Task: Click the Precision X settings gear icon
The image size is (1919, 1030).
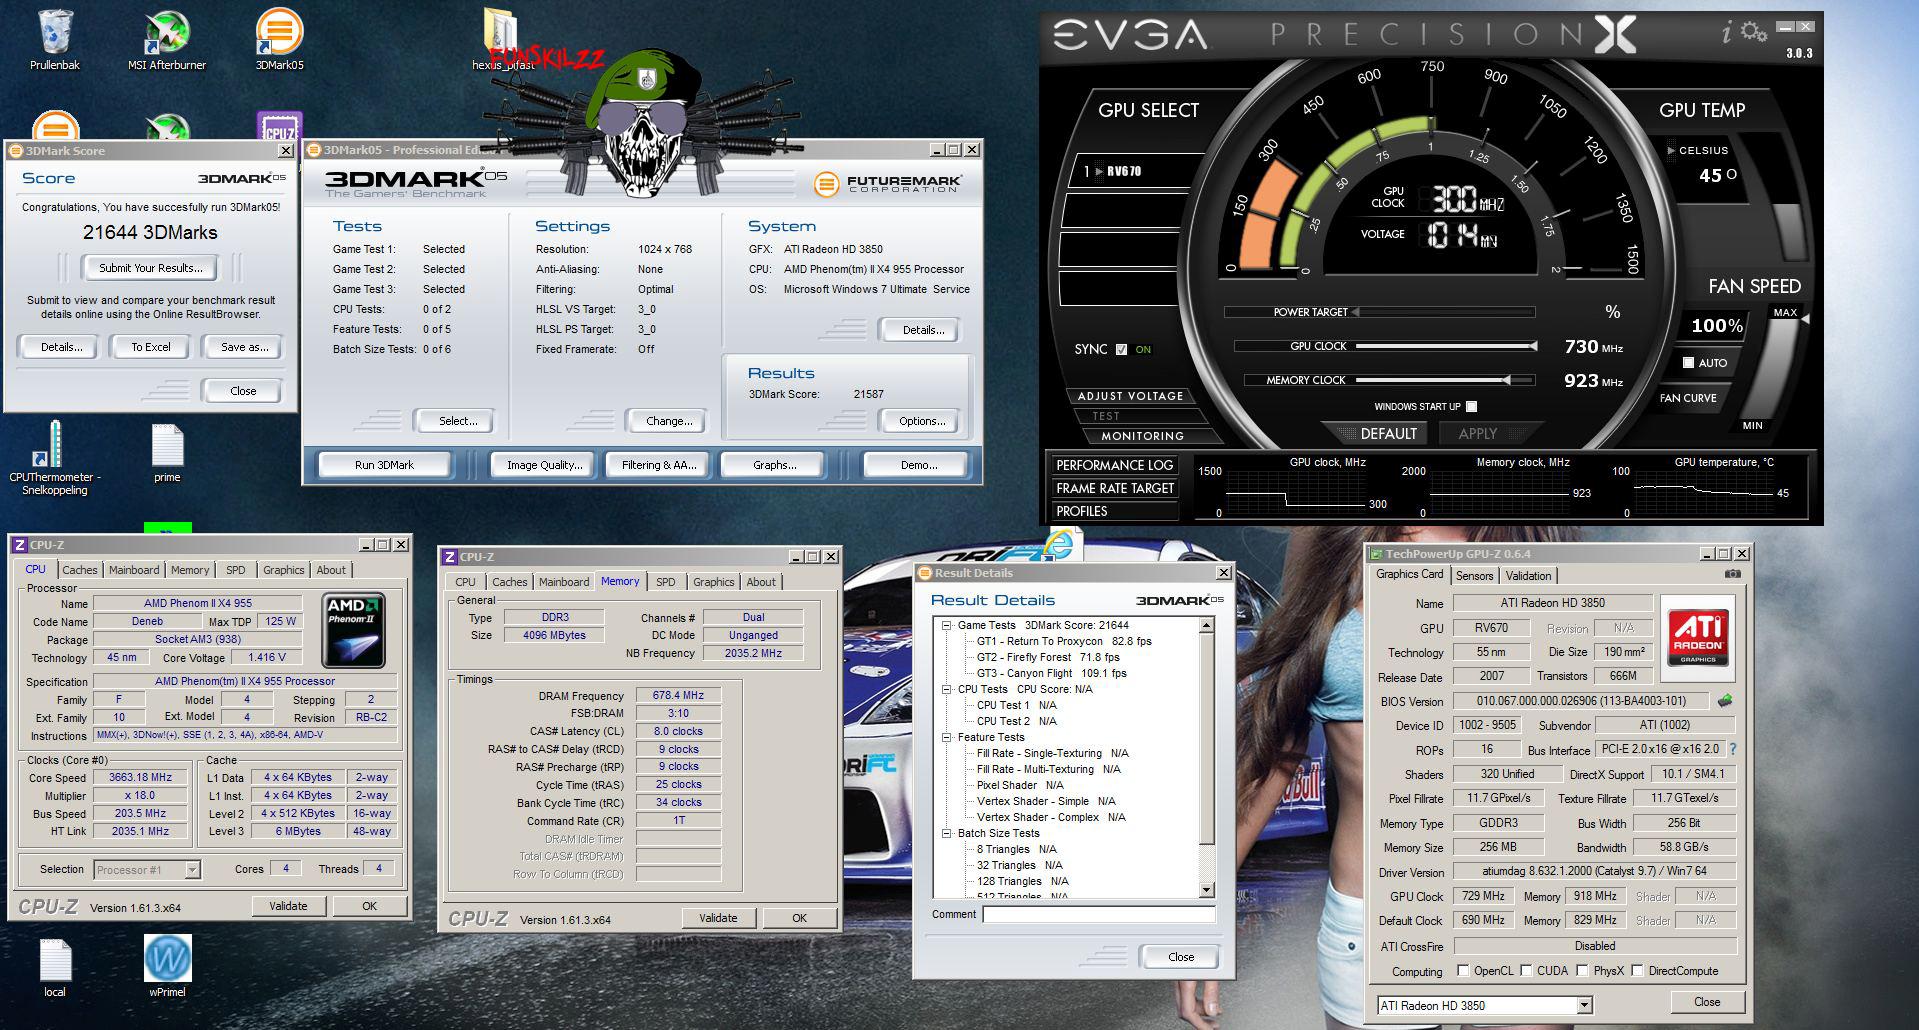Action: tap(1753, 32)
